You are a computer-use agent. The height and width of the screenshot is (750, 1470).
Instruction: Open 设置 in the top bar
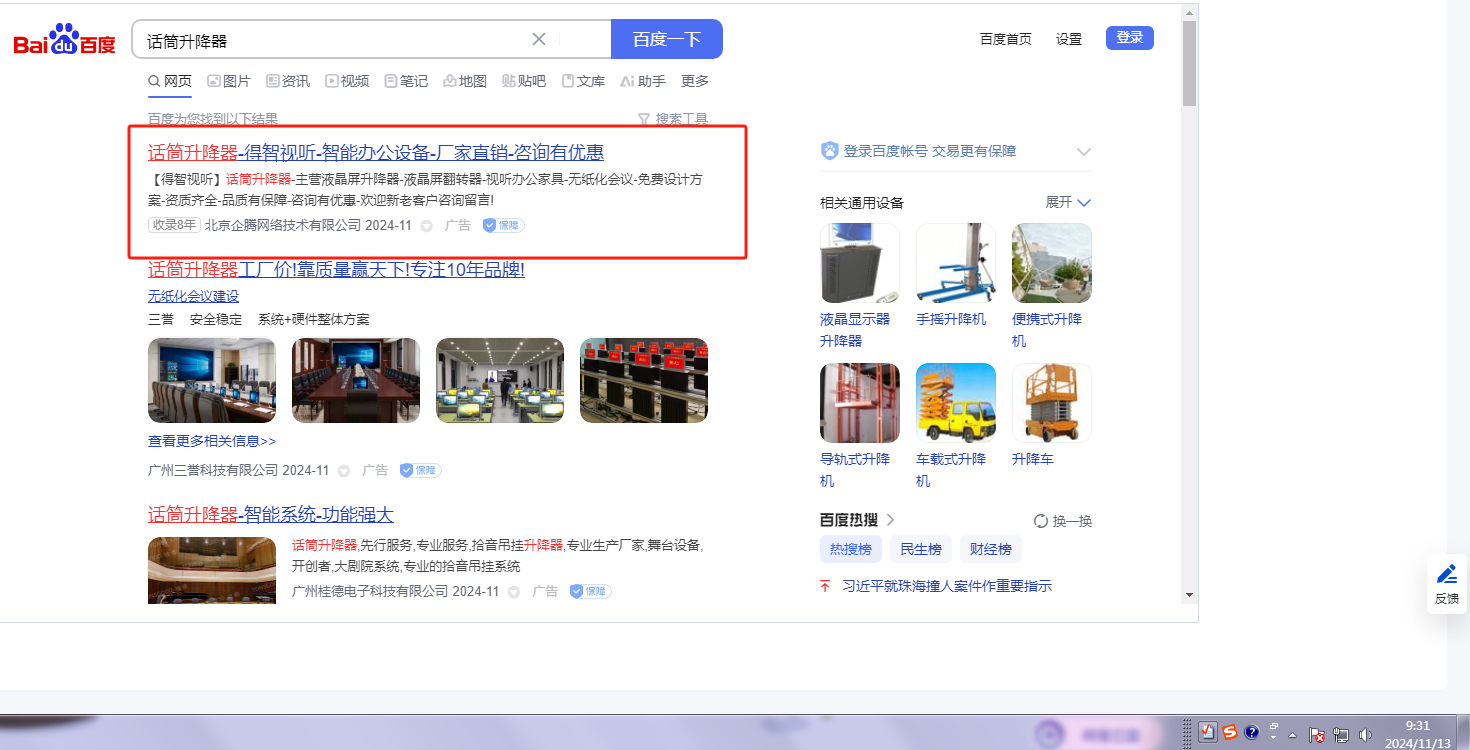(1069, 39)
